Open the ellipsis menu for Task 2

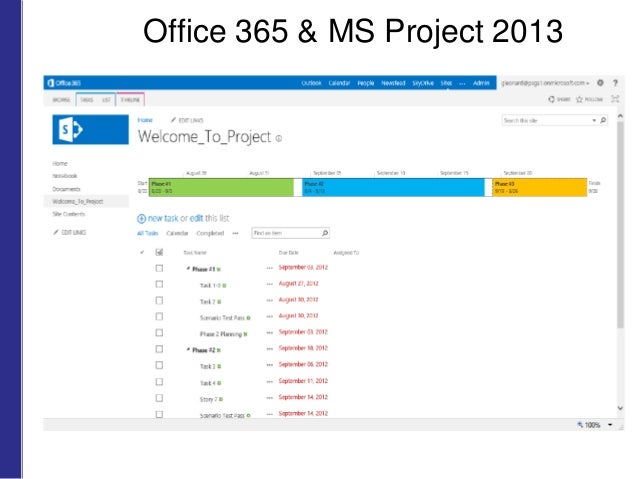(269, 300)
